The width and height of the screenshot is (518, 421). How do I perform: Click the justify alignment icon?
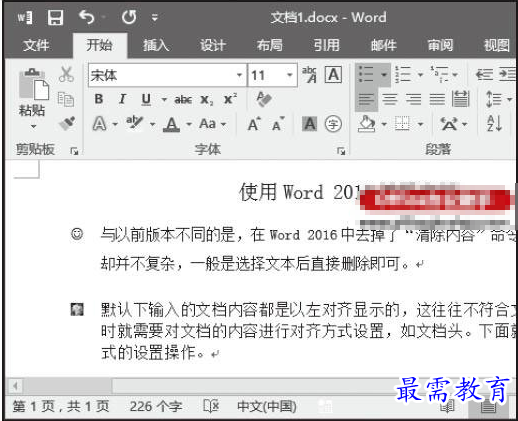pyautogui.click(x=437, y=99)
